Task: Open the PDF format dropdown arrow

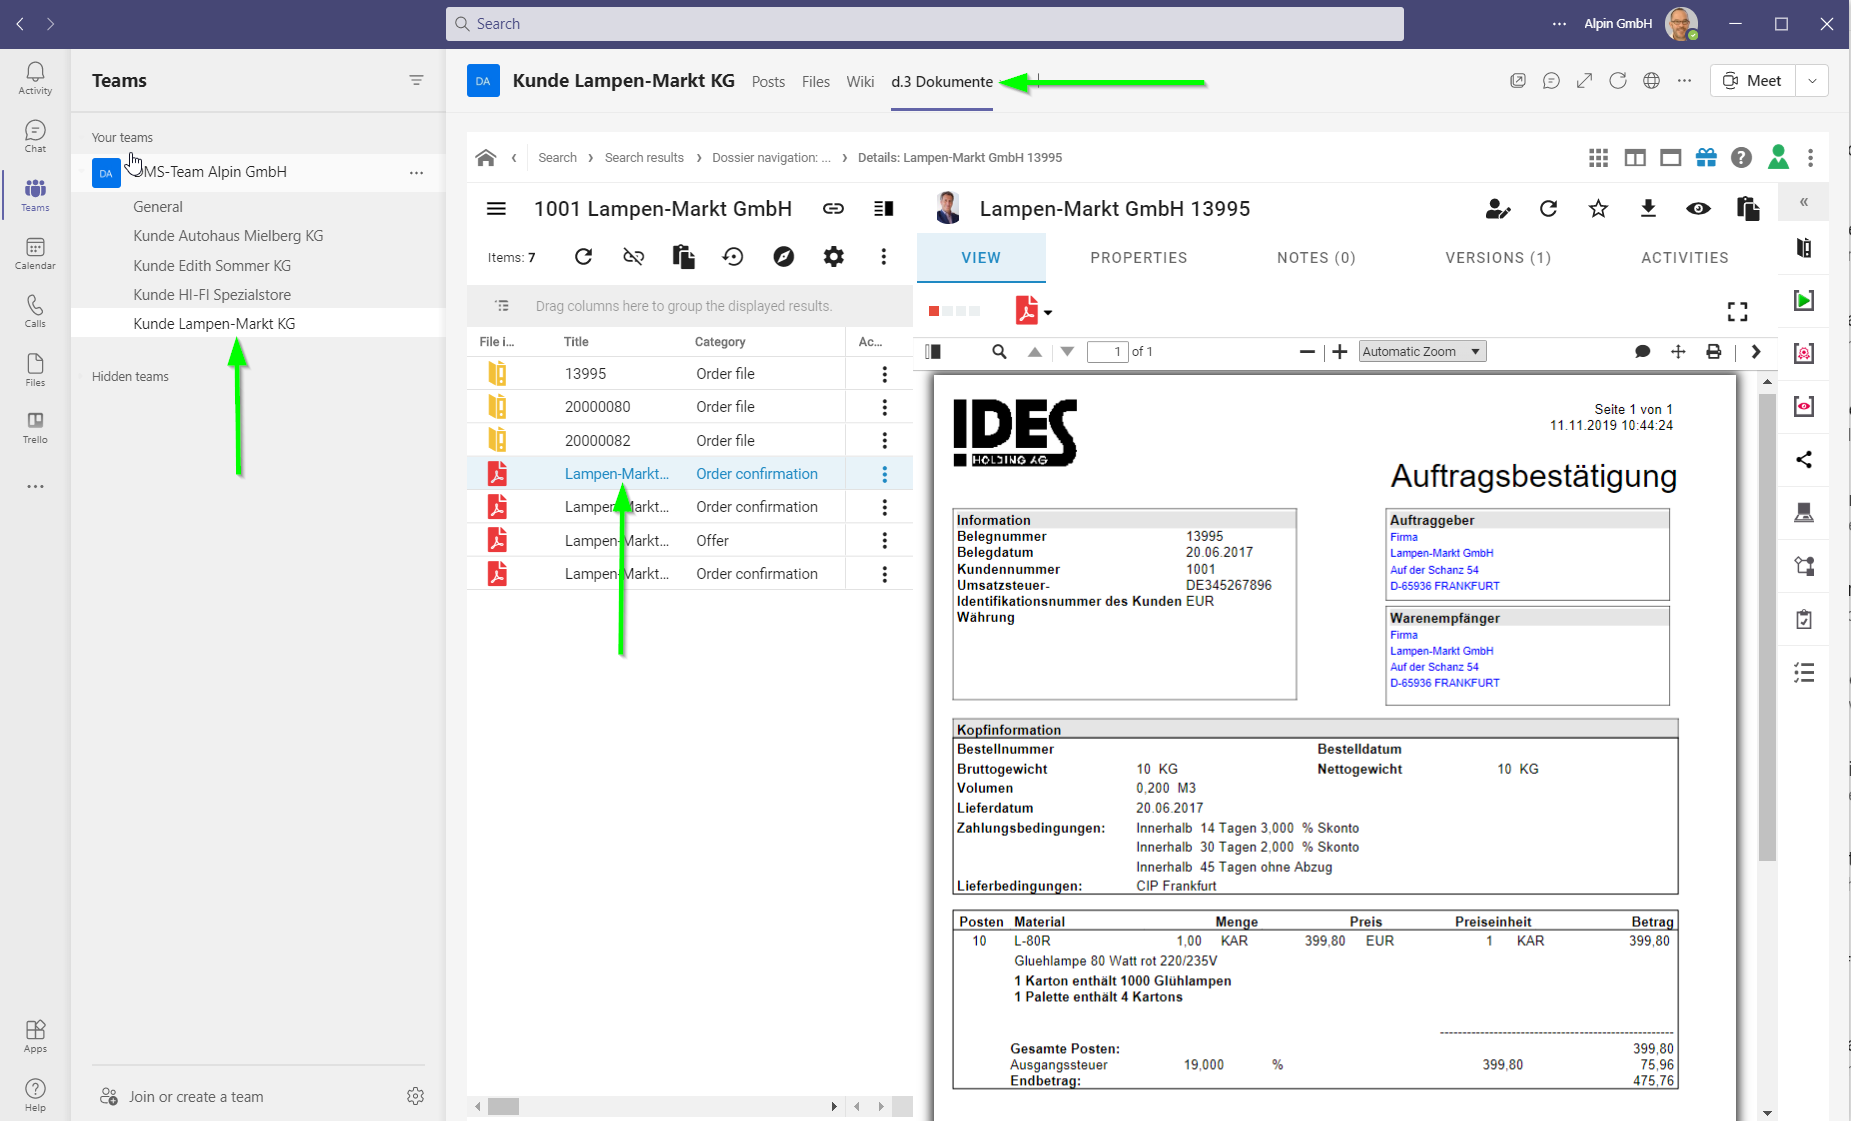Action: 1048,312
